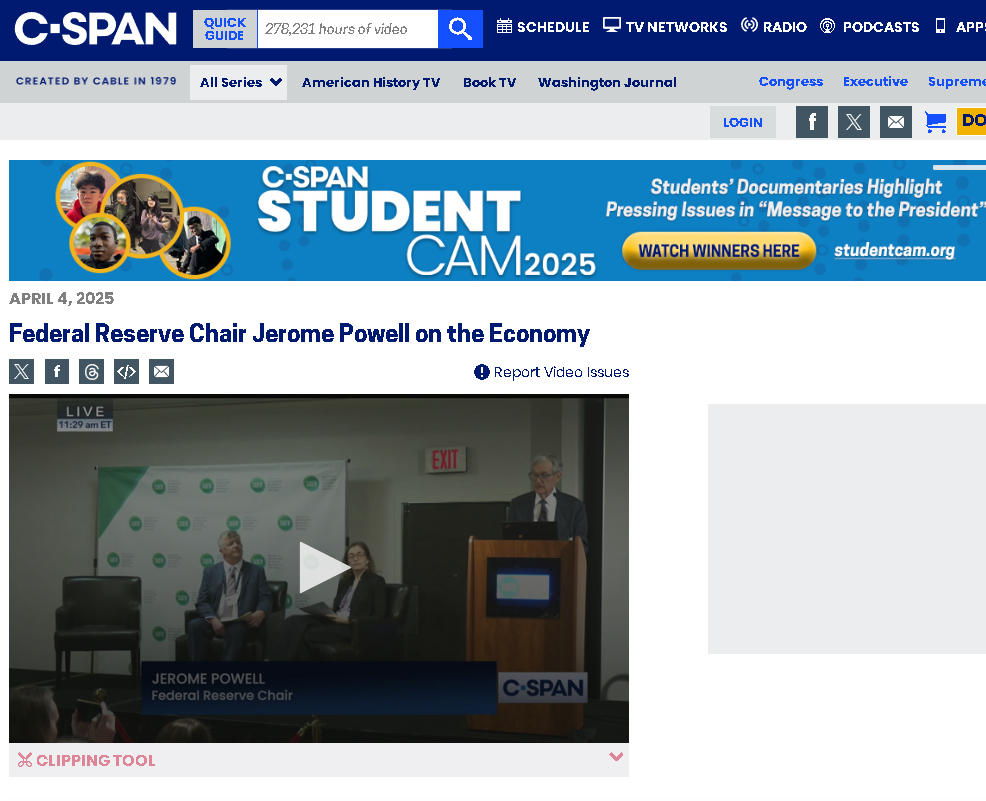Image resolution: width=986 pixels, height=801 pixels.
Task: Click the broadcast icon beside Radio
Action: [749, 25]
